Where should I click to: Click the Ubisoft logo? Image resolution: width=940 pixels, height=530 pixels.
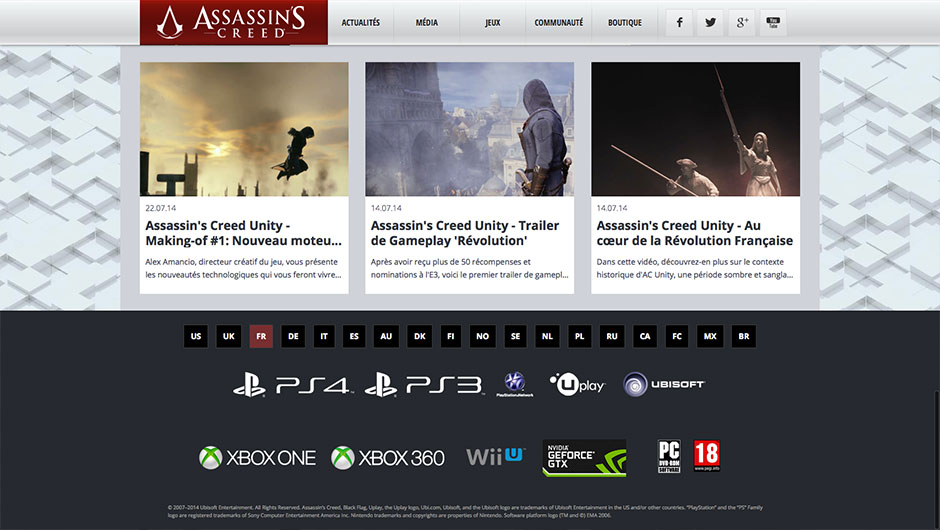click(664, 384)
